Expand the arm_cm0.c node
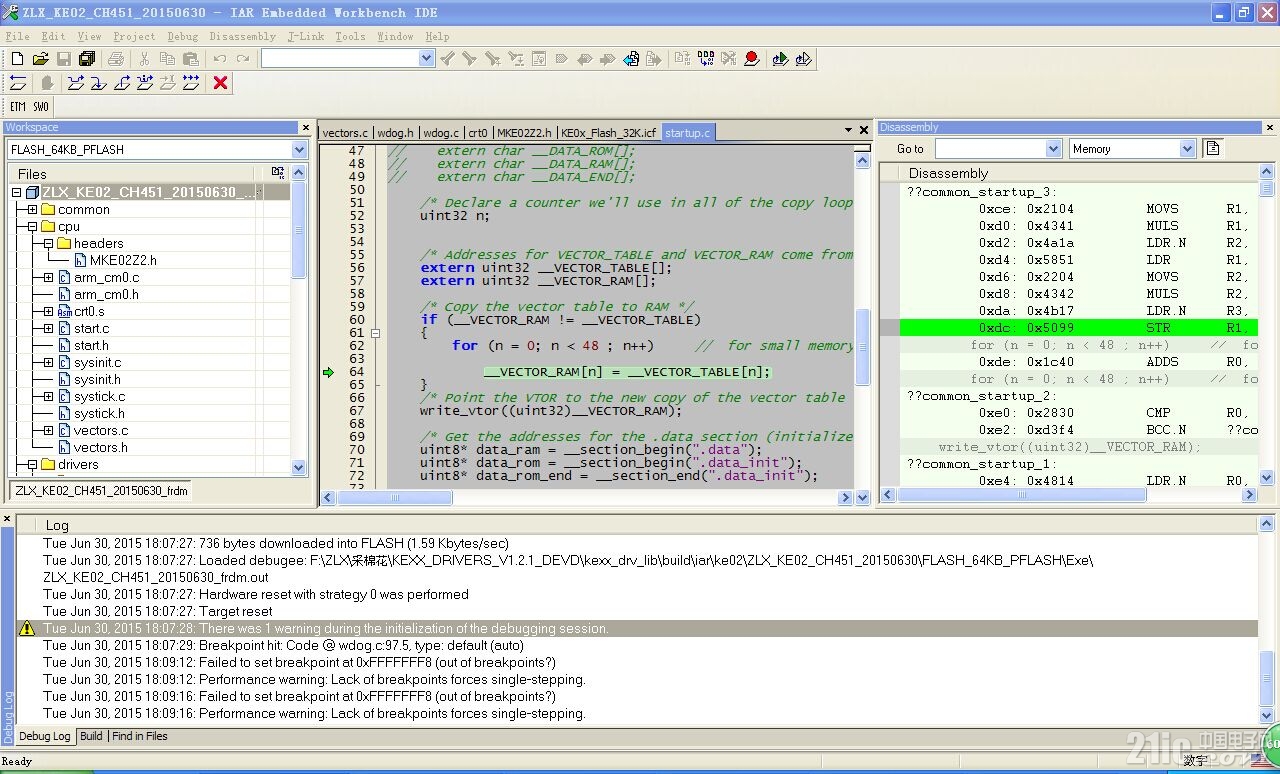The image size is (1280, 774). tap(48, 278)
